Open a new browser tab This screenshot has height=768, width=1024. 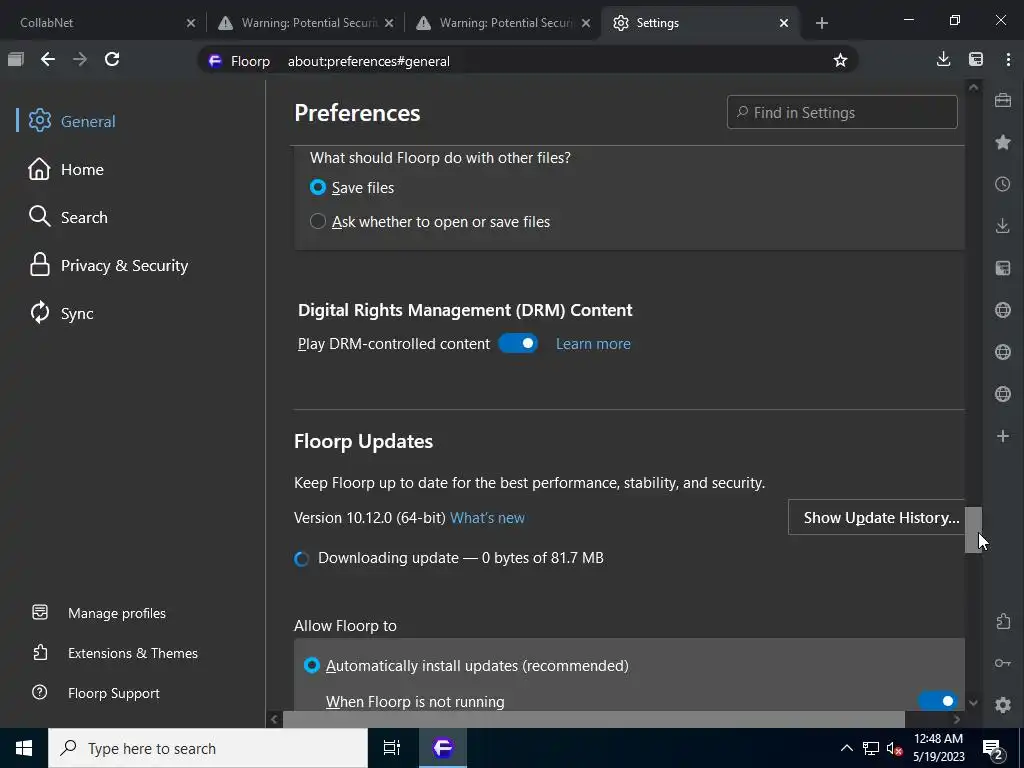pos(822,23)
